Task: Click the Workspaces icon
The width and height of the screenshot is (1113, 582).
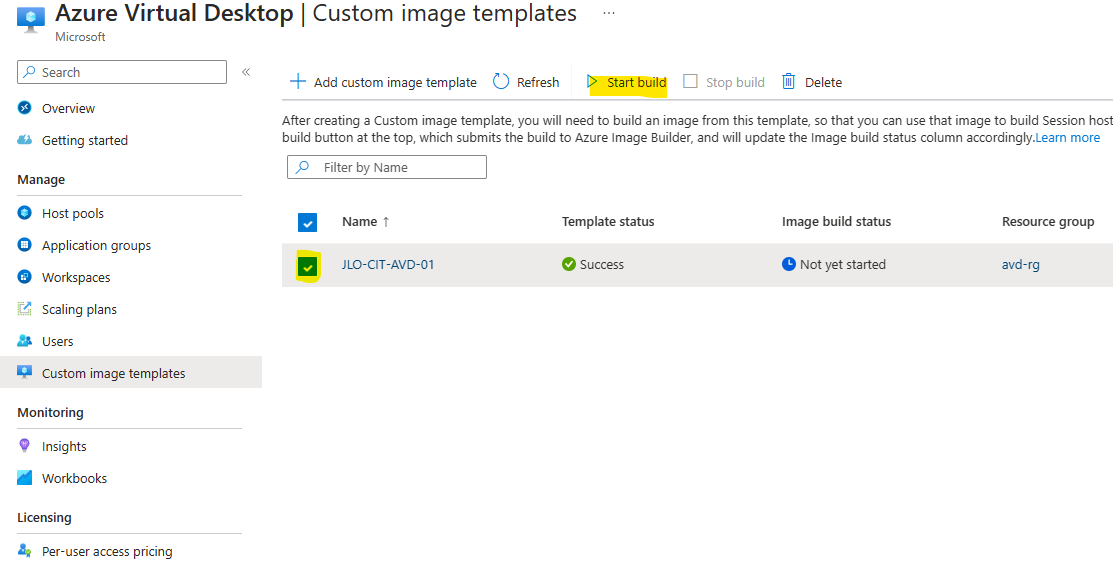Action: click(25, 277)
